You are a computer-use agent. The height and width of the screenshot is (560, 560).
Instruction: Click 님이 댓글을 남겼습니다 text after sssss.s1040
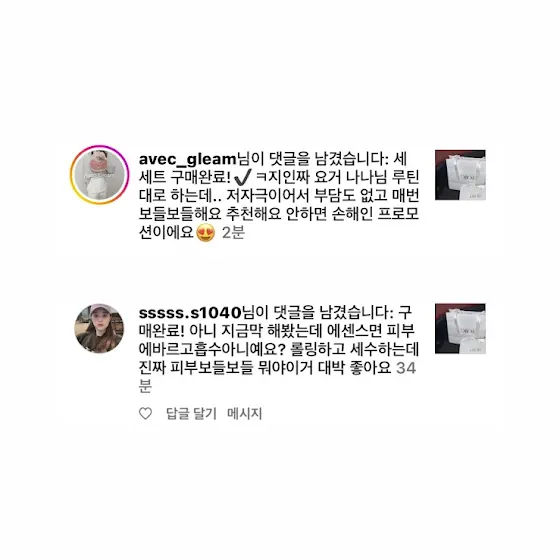(x=318, y=312)
